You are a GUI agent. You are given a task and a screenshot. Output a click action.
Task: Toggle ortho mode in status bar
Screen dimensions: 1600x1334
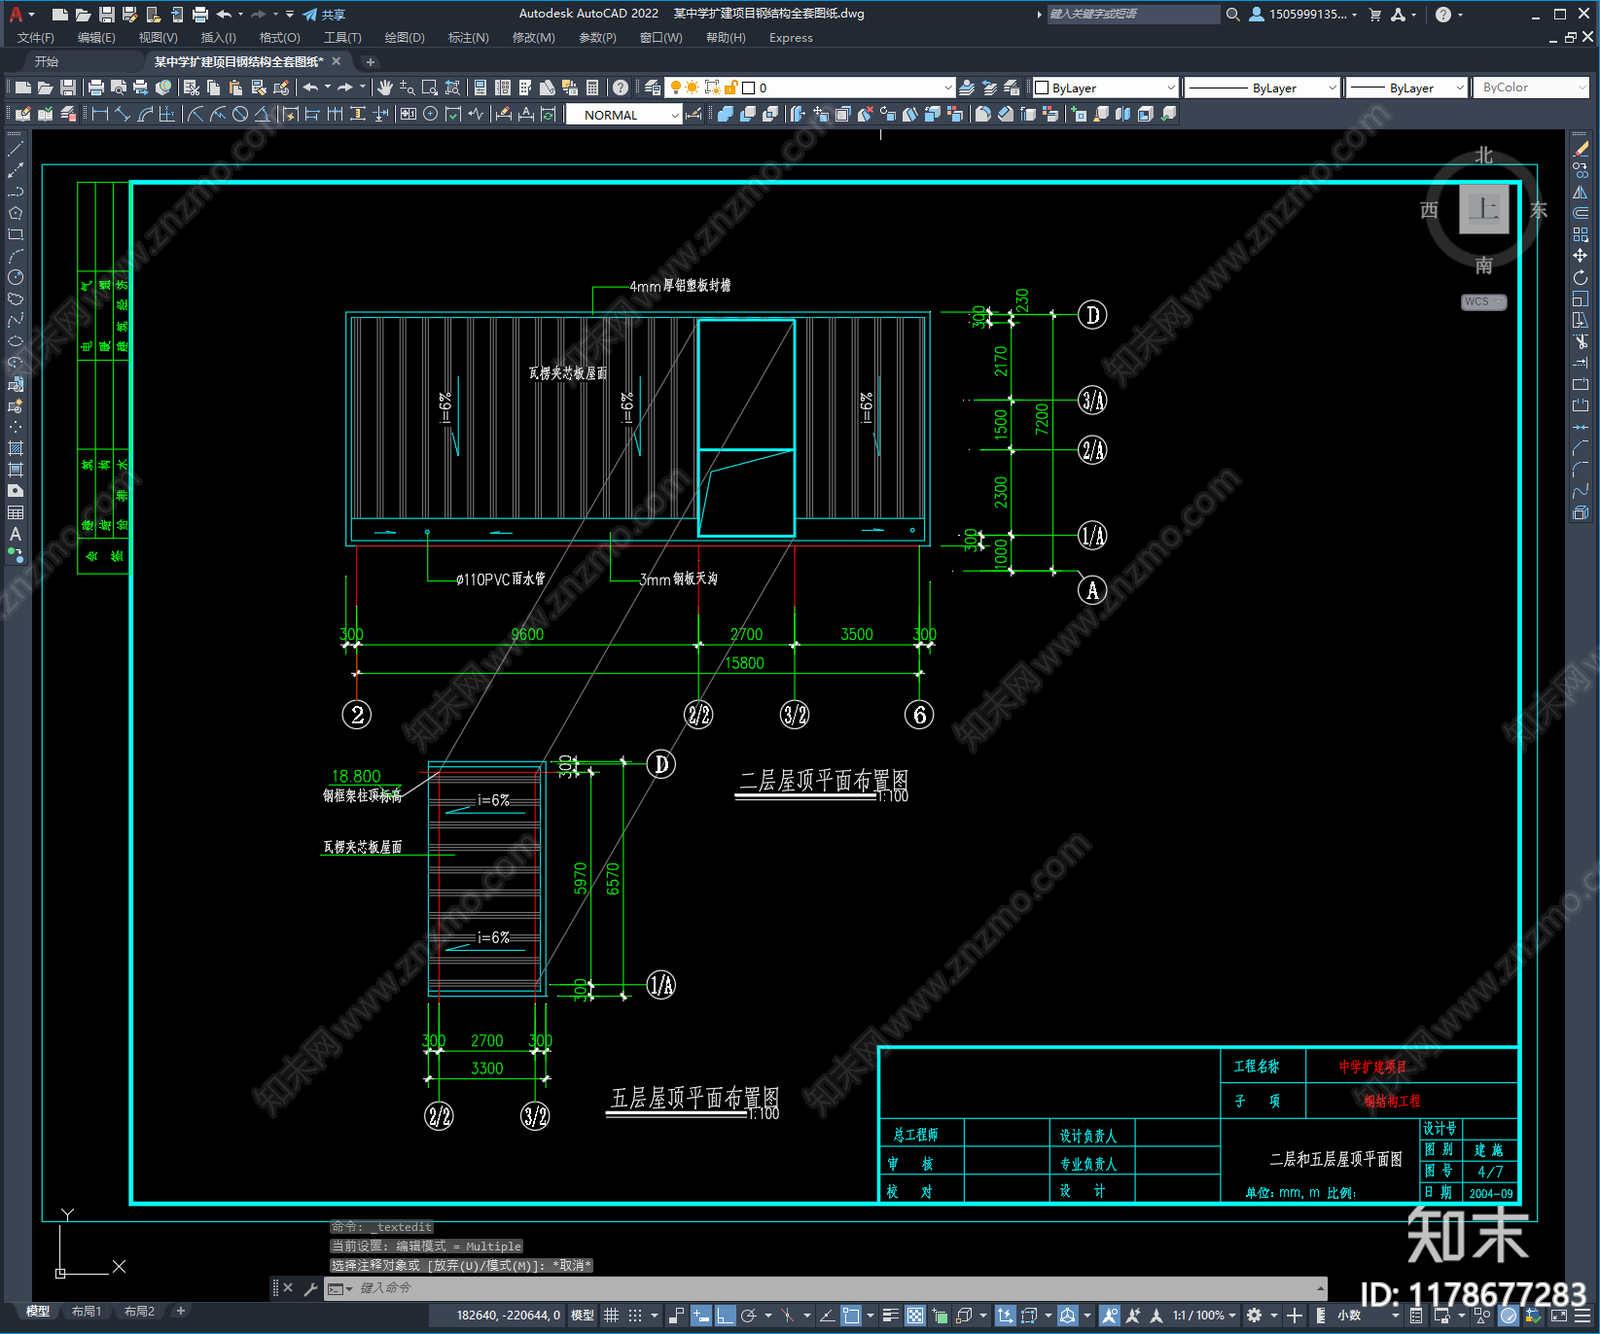pyautogui.click(x=725, y=1315)
